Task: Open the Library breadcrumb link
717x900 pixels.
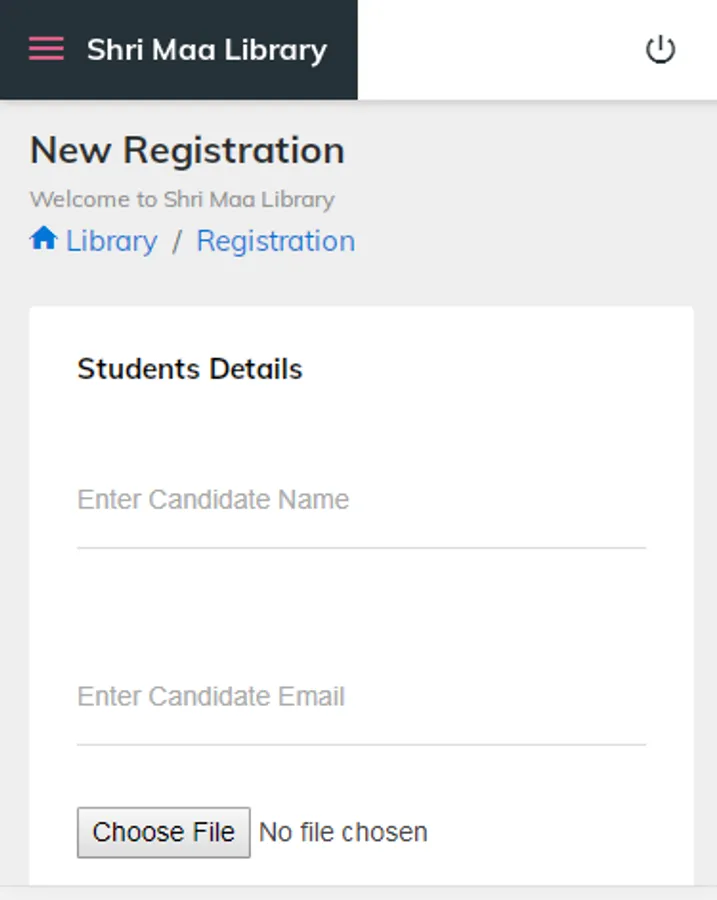Action: coord(111,241)
